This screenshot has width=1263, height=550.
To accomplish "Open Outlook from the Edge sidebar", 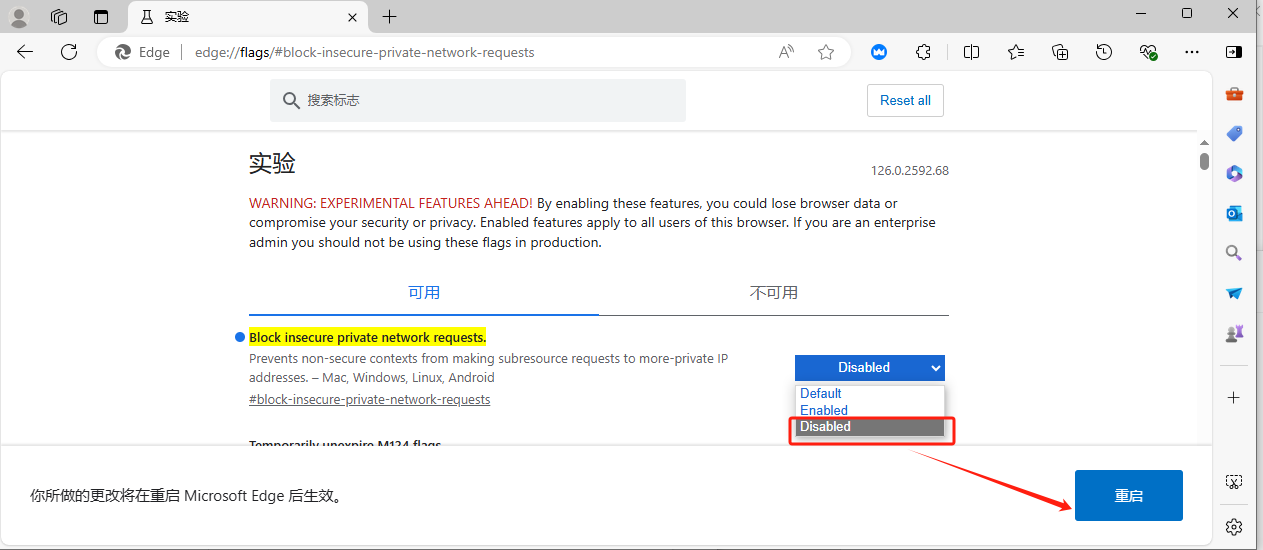I will [x=1234, y=213].
